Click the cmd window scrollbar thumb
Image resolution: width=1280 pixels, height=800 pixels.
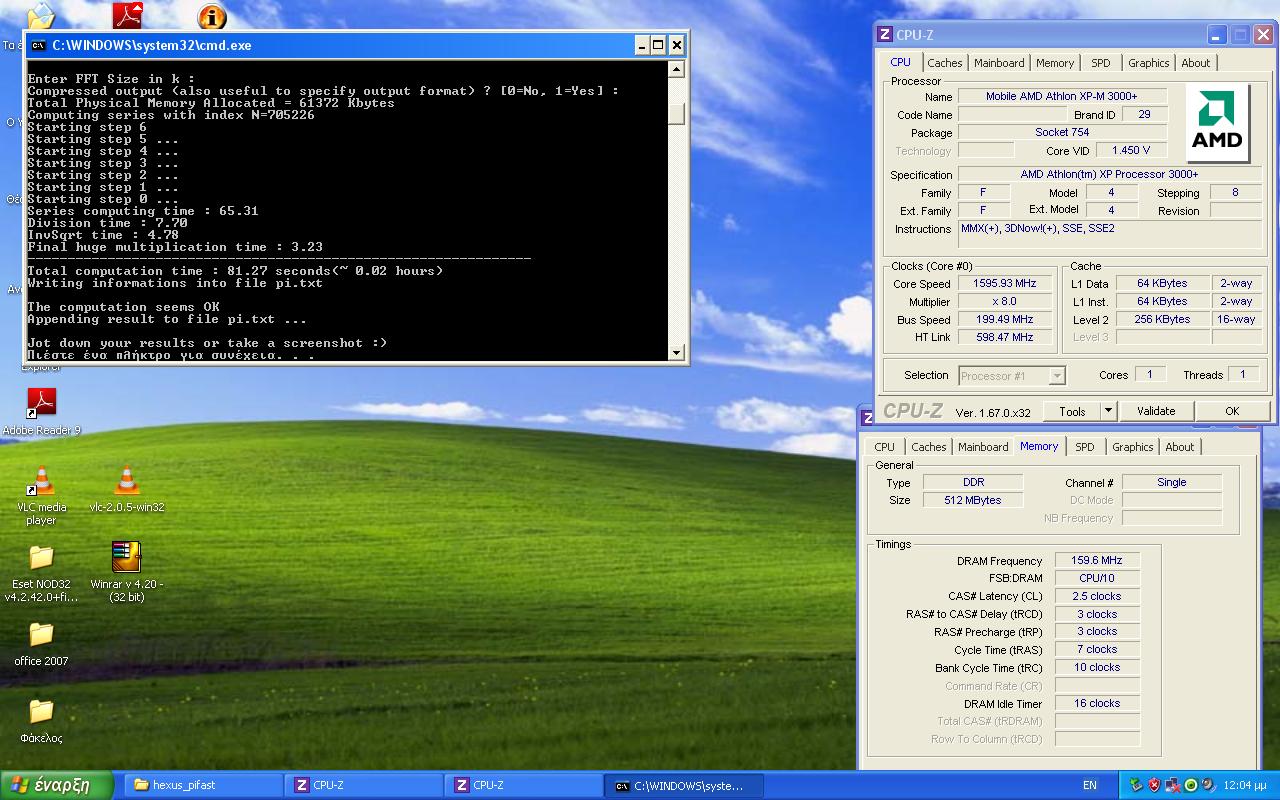click(x=677, y=114)
